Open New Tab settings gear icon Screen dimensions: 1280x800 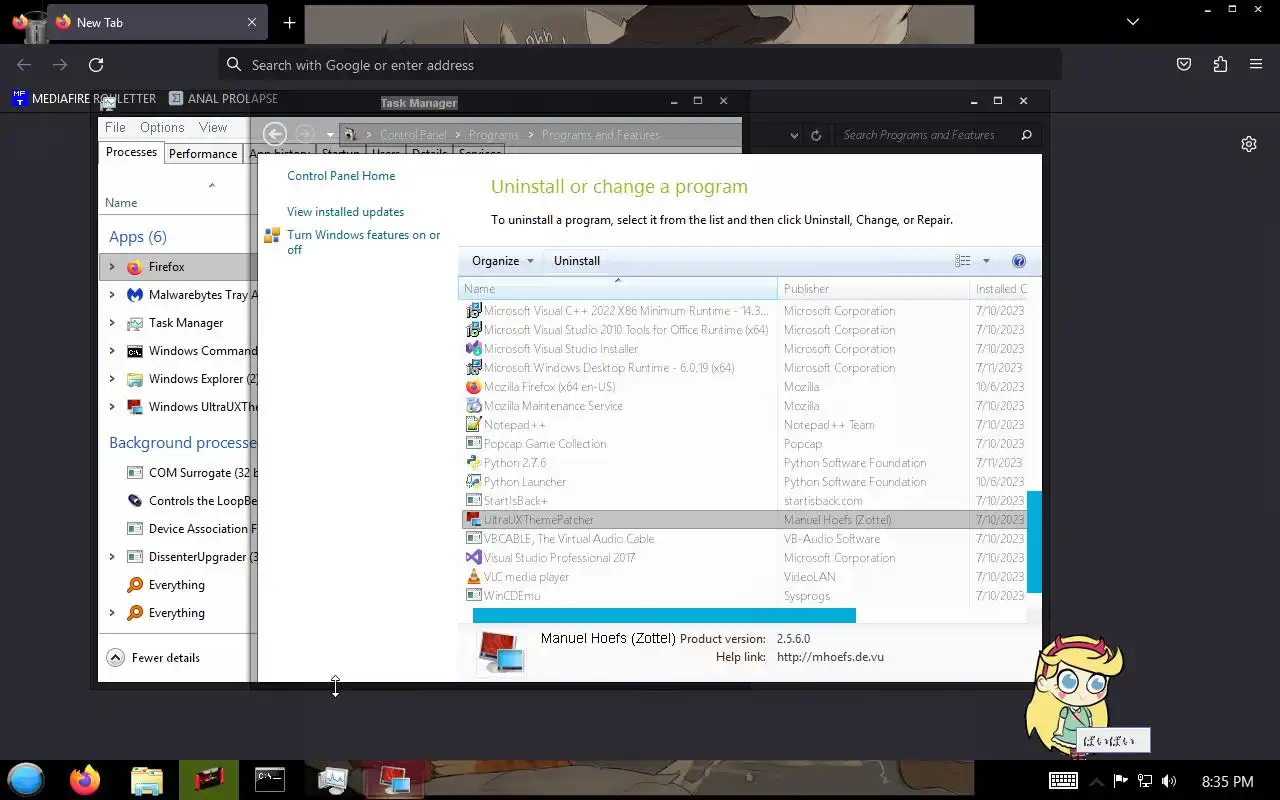1249,144
